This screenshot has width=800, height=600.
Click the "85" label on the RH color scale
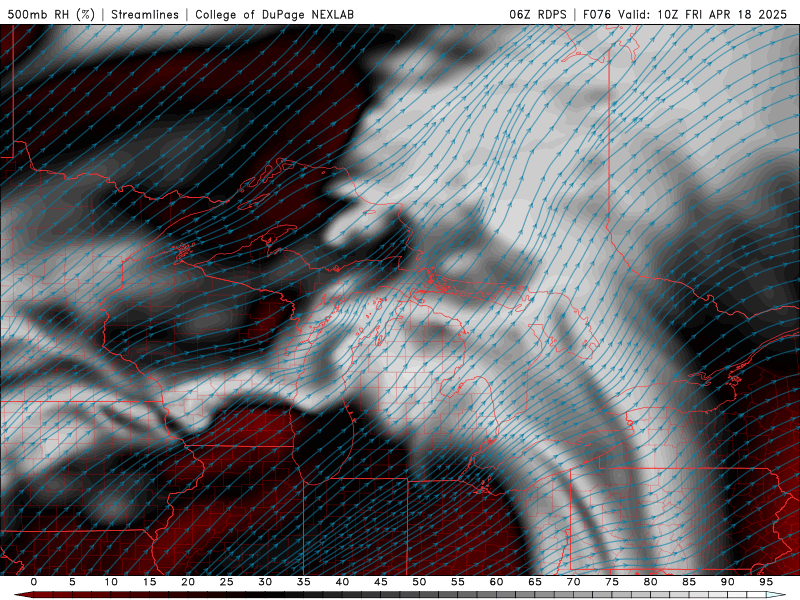click(x=689, y=582)
